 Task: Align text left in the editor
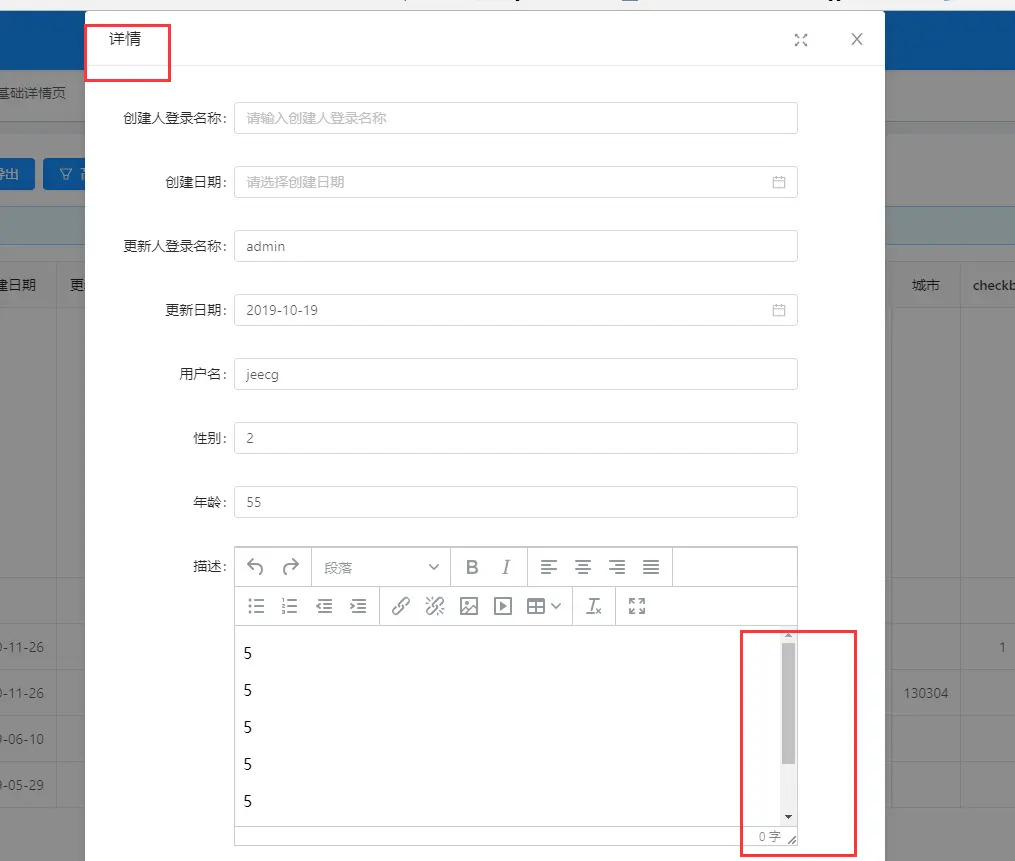click(548, 567)
